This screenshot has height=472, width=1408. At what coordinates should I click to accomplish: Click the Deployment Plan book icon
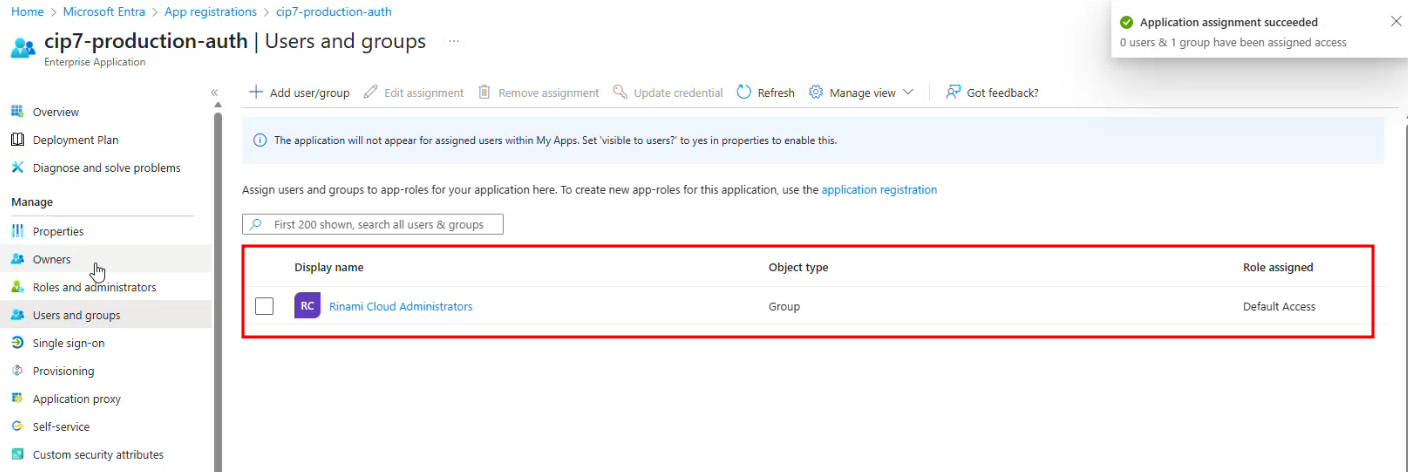[17, 140]
